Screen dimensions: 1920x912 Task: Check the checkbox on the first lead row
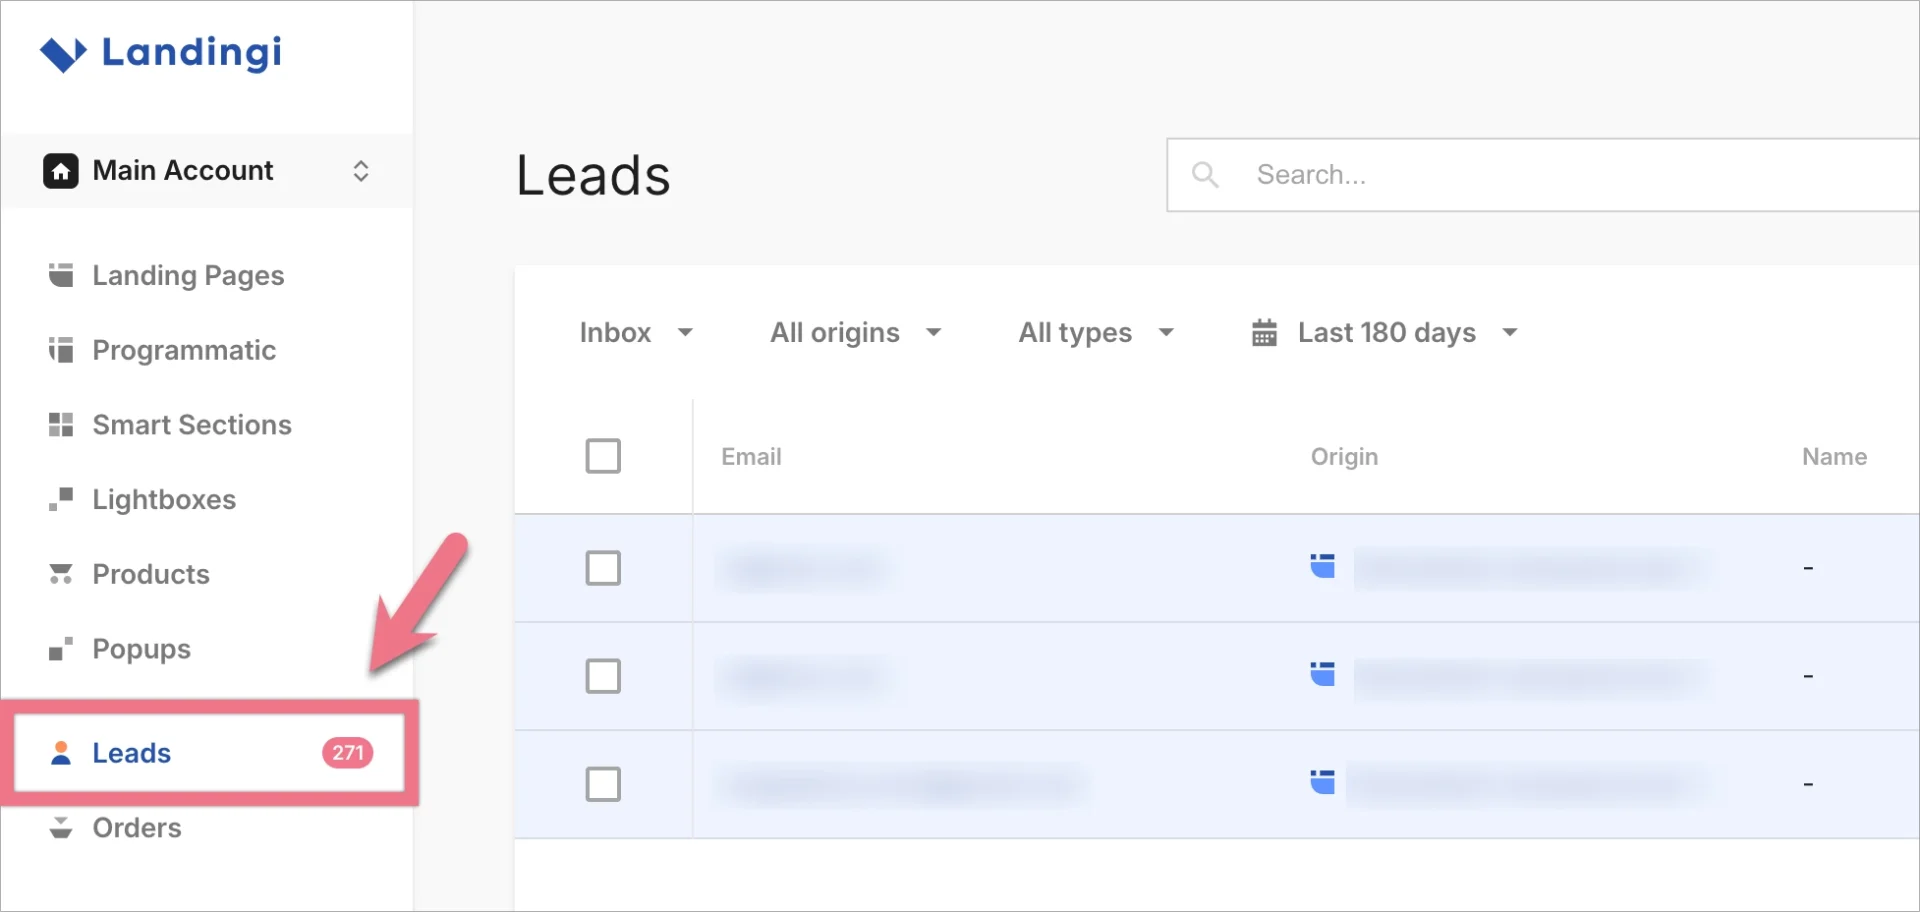603,568
